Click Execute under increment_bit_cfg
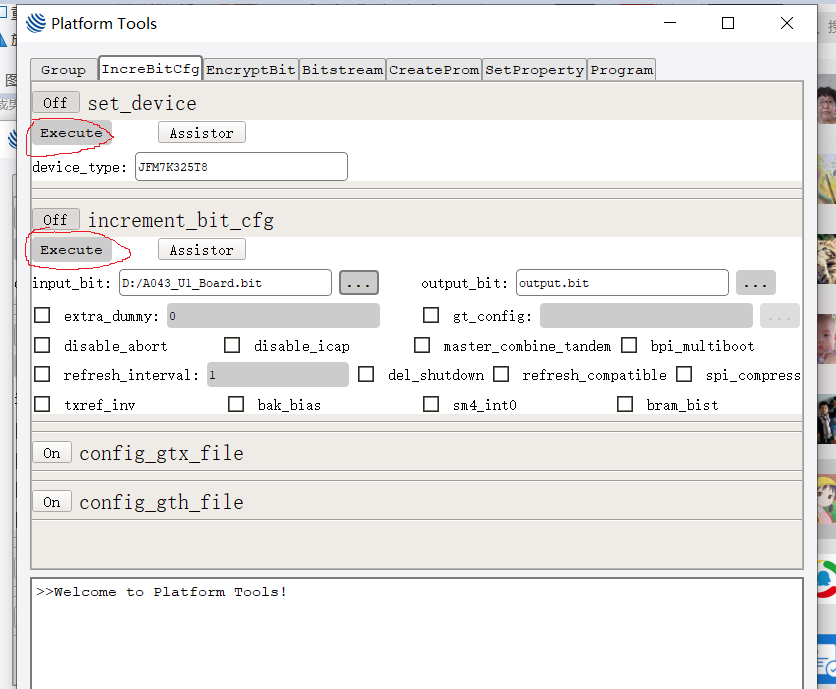 coord(71,250)
